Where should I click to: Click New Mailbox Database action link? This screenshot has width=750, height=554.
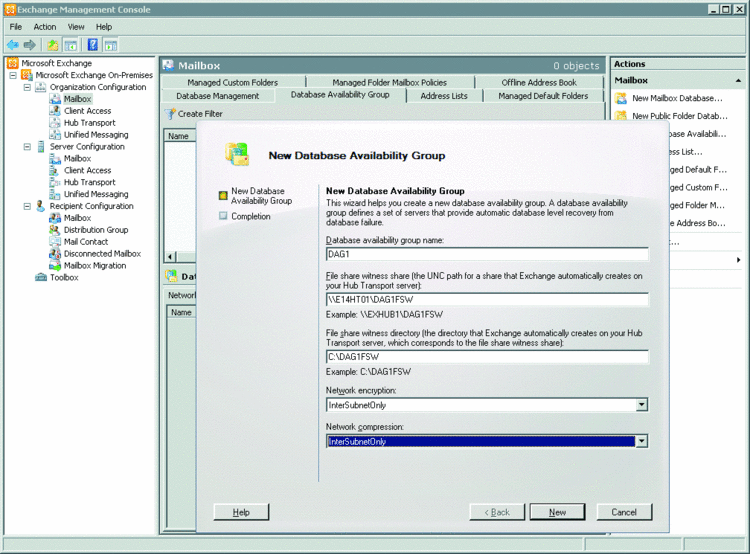[x=677, y=99]
